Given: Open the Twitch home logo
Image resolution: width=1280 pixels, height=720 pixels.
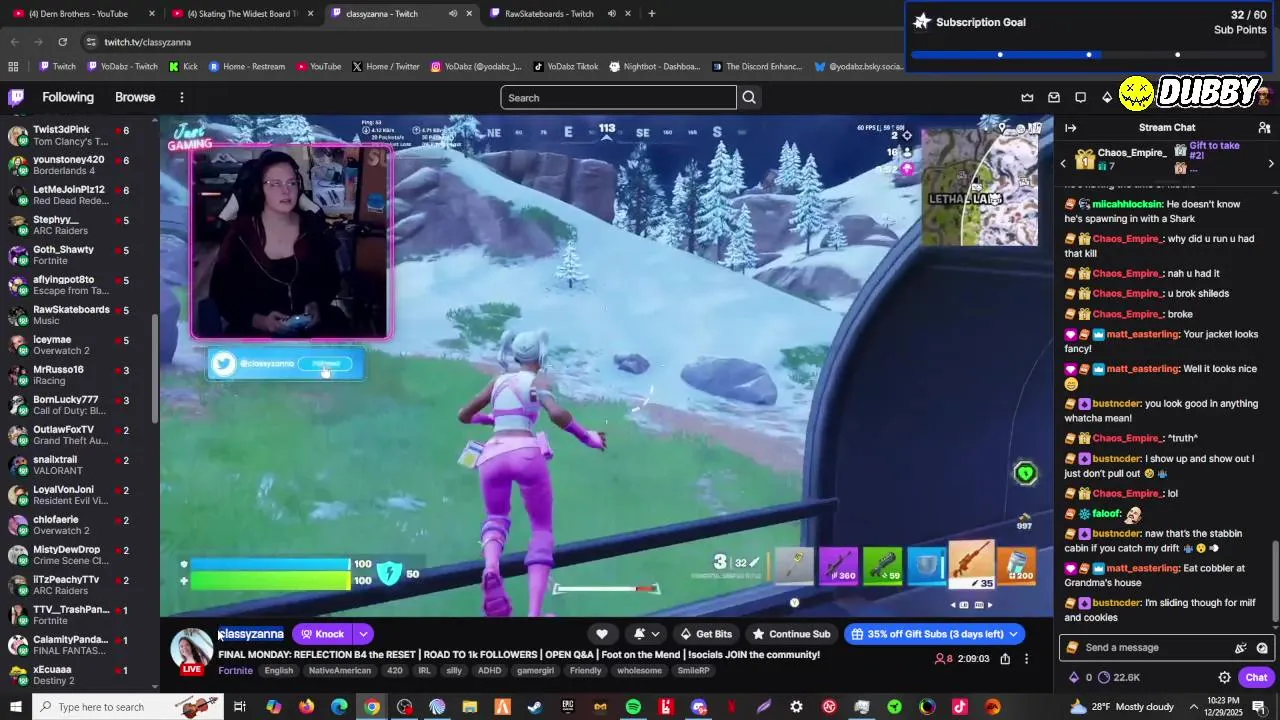Looking at the screenshot, I should [16, 97].
